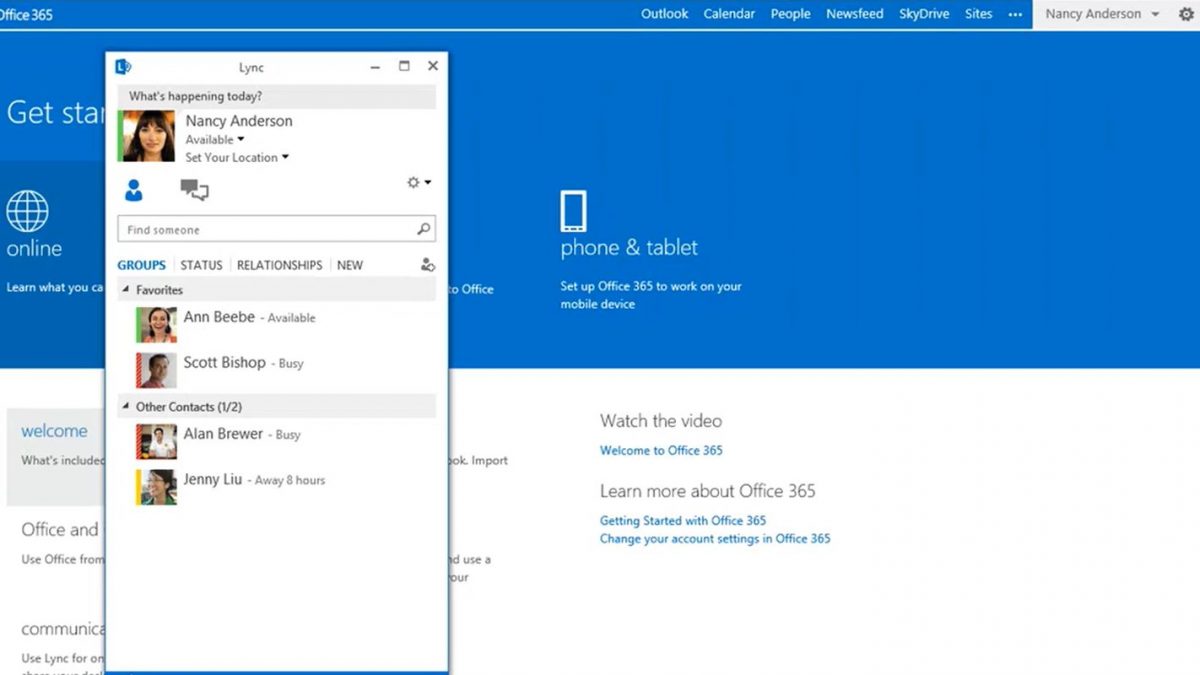Open Office 365 settings gear icon

[1186, 14]
